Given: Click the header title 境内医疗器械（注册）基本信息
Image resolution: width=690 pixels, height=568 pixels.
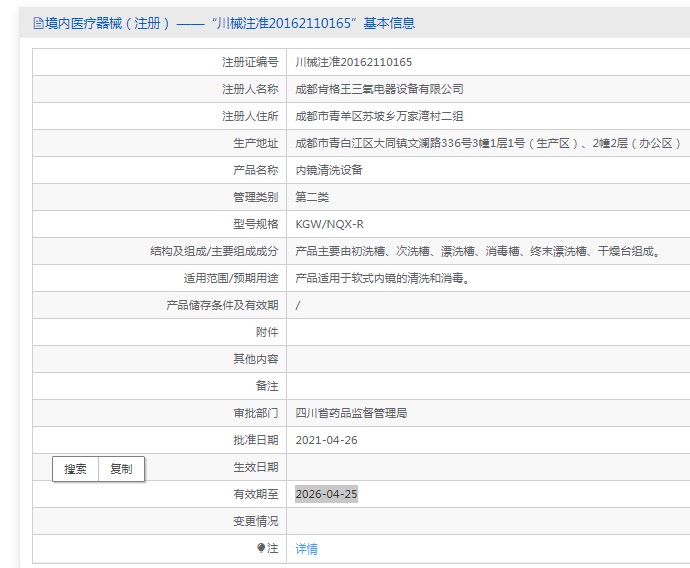Looking at the screenshot, I should point(229,23).
